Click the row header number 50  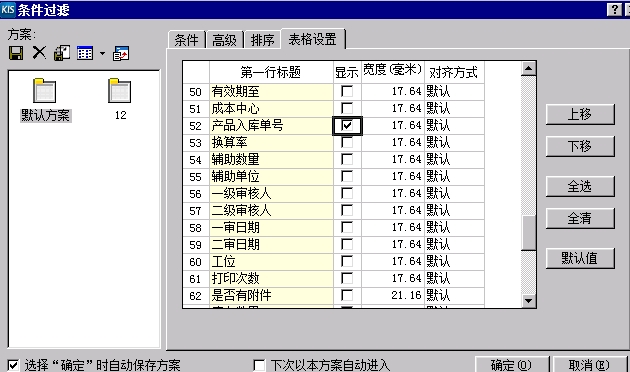(196, 92)
